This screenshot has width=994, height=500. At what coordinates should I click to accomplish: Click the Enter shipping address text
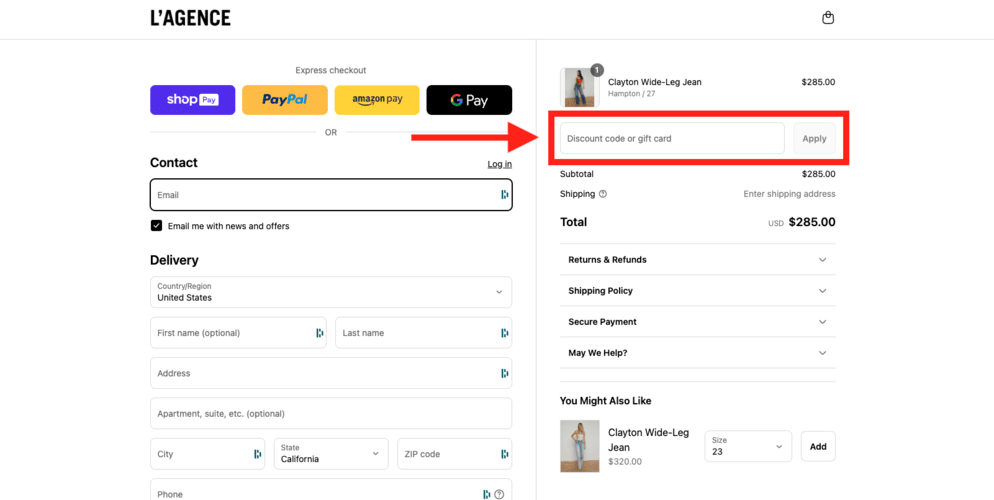(x=789, y=194)
